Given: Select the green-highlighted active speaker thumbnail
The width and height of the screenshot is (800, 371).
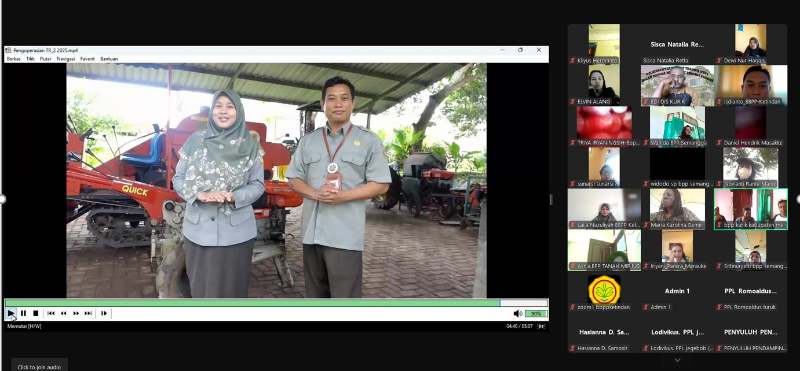Looking at the screenshot, I should coord(751,209).
